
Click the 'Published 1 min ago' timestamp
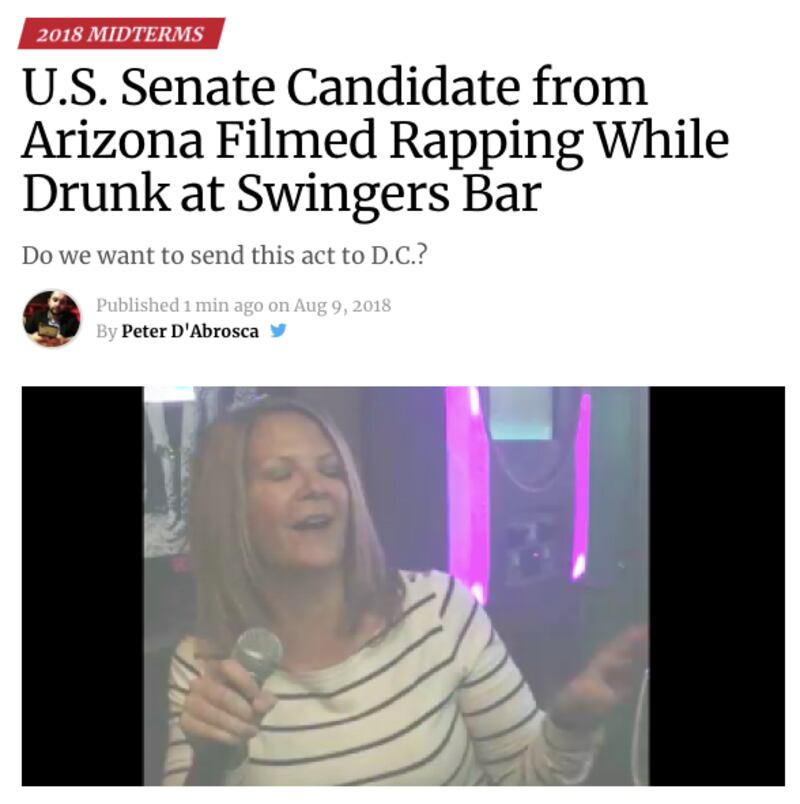(x=179, y=306)
